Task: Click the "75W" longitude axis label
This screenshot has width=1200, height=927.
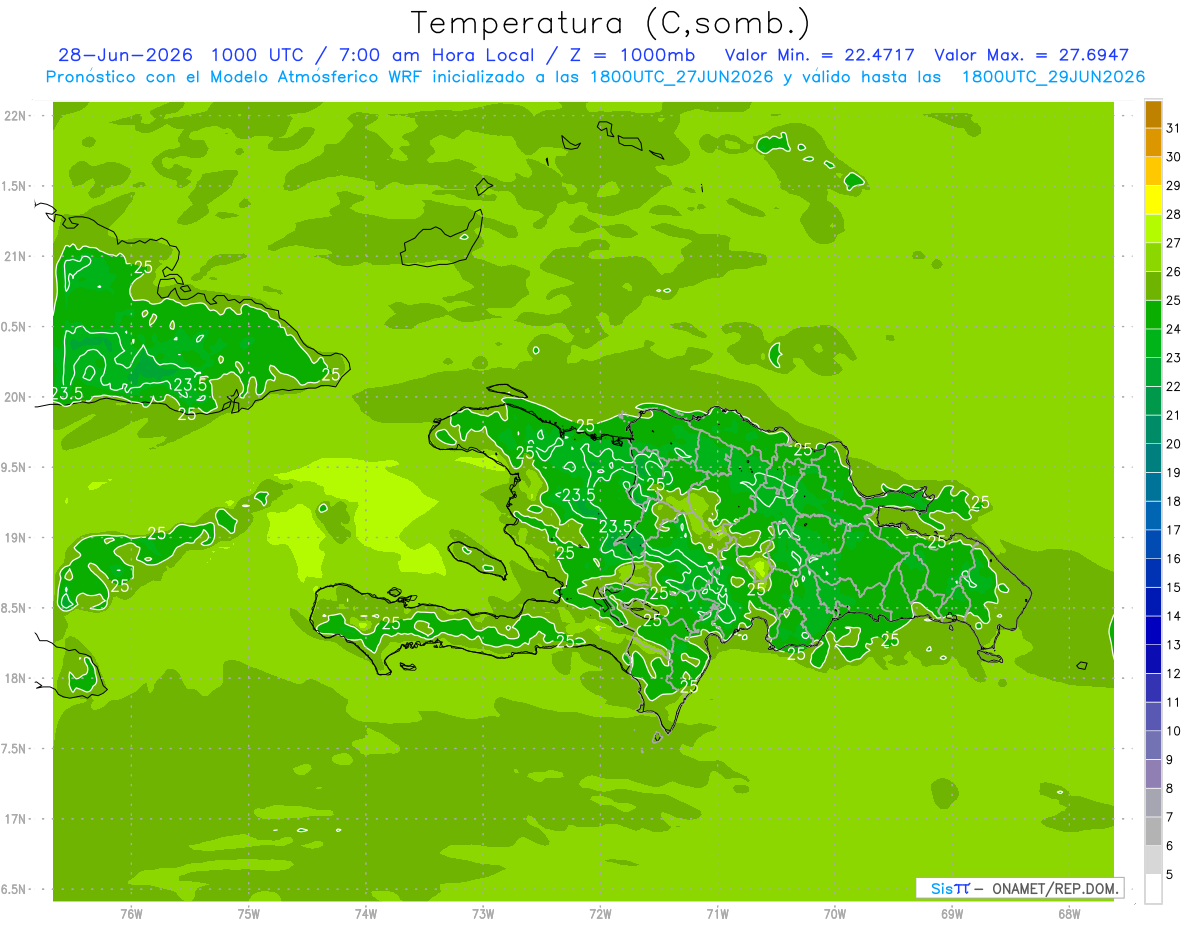Action: pyautogui.click(x=249, y=914)
